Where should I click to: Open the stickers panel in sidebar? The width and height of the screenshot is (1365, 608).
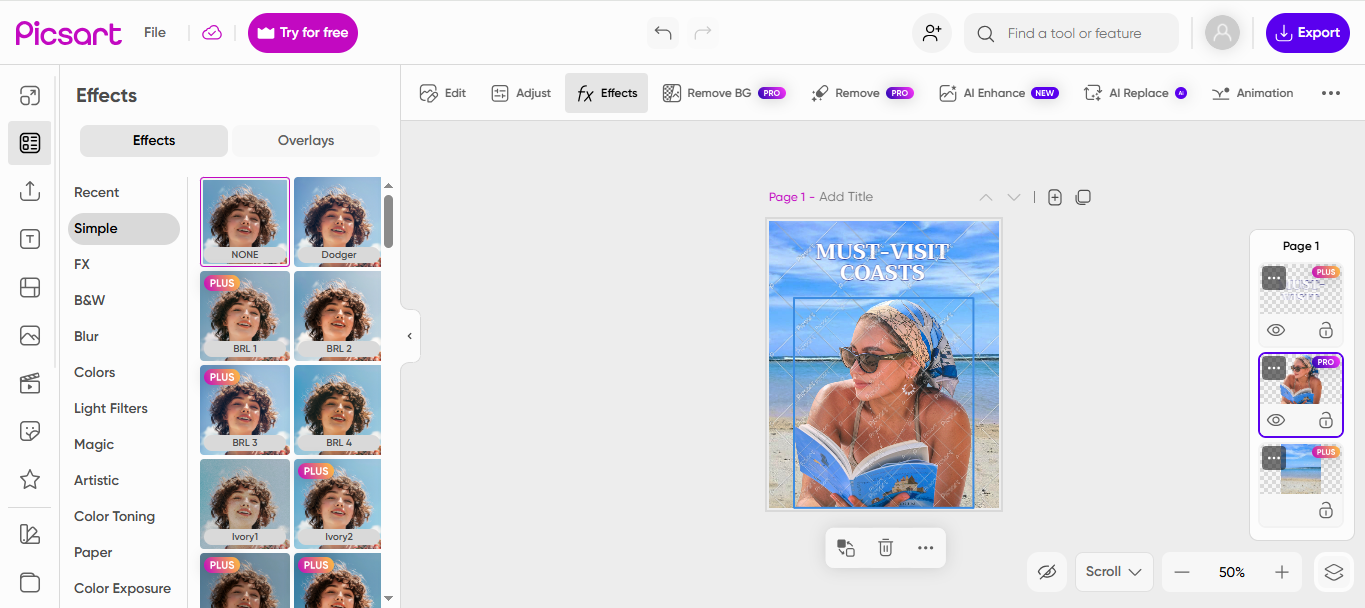[30, 432]
